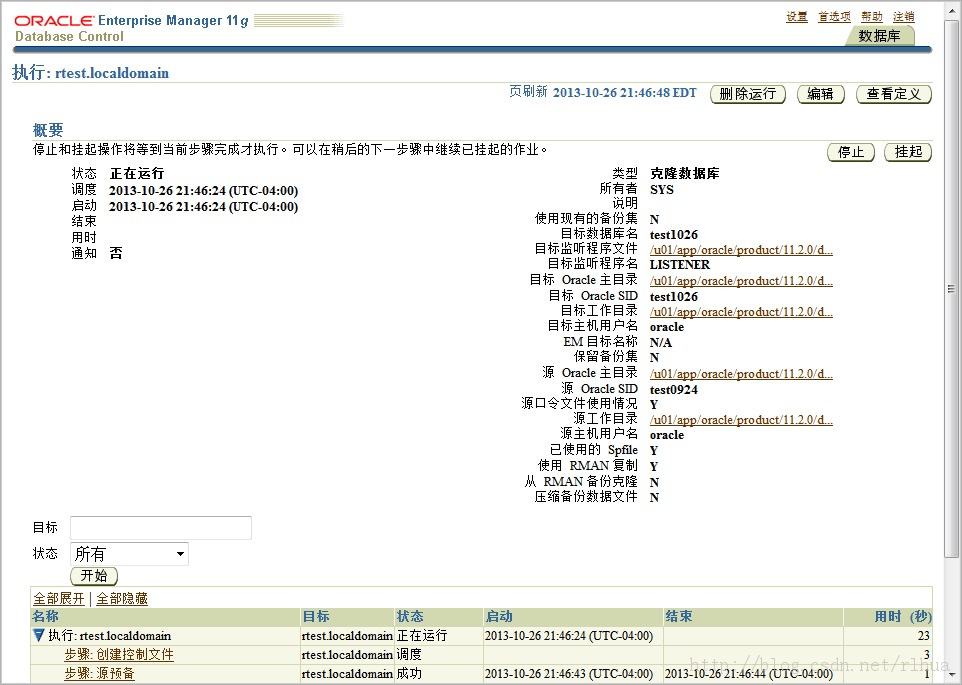Click the 挂起 button
962x685 pixels.
coord(908,152)
